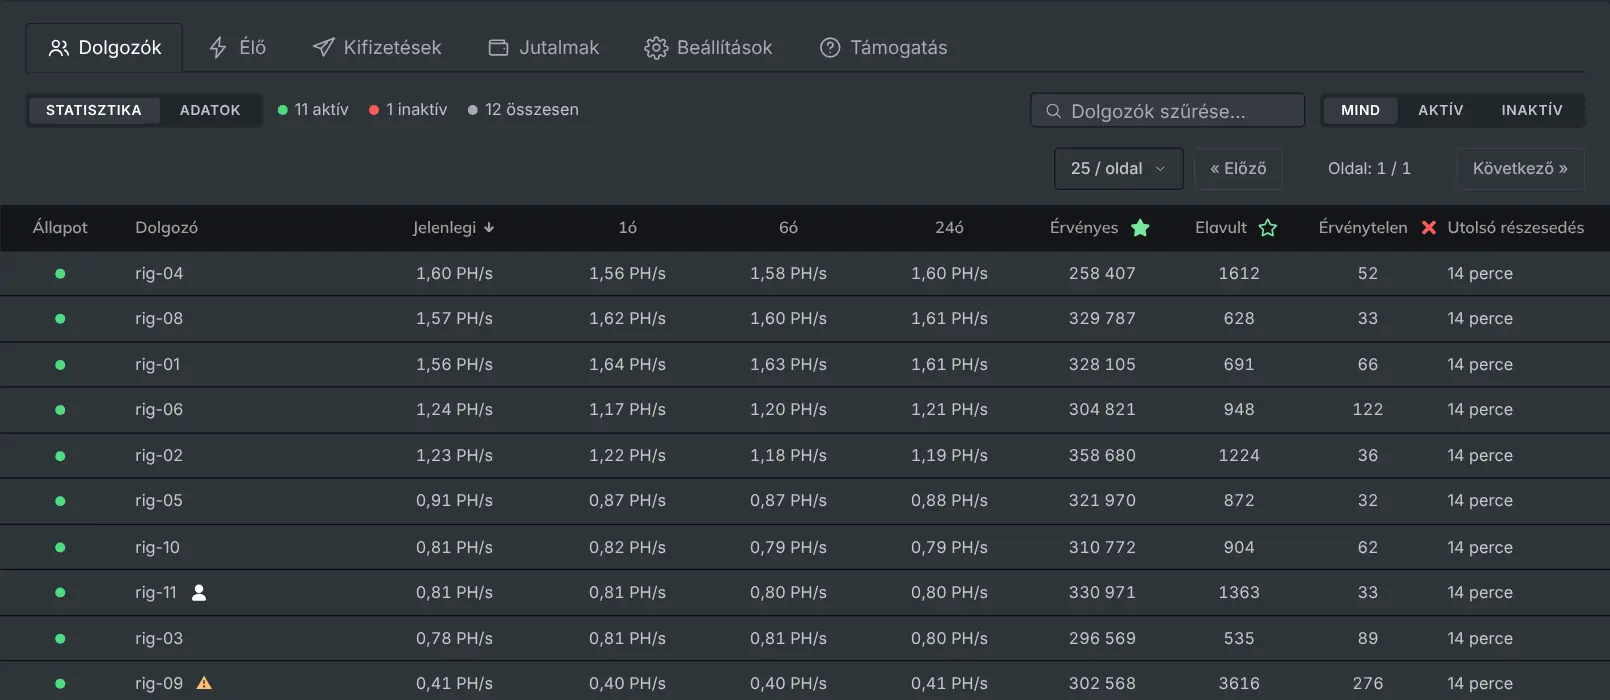Click the Állapot column header
The height and width of the screenshot is (700, 1610).
60,228
